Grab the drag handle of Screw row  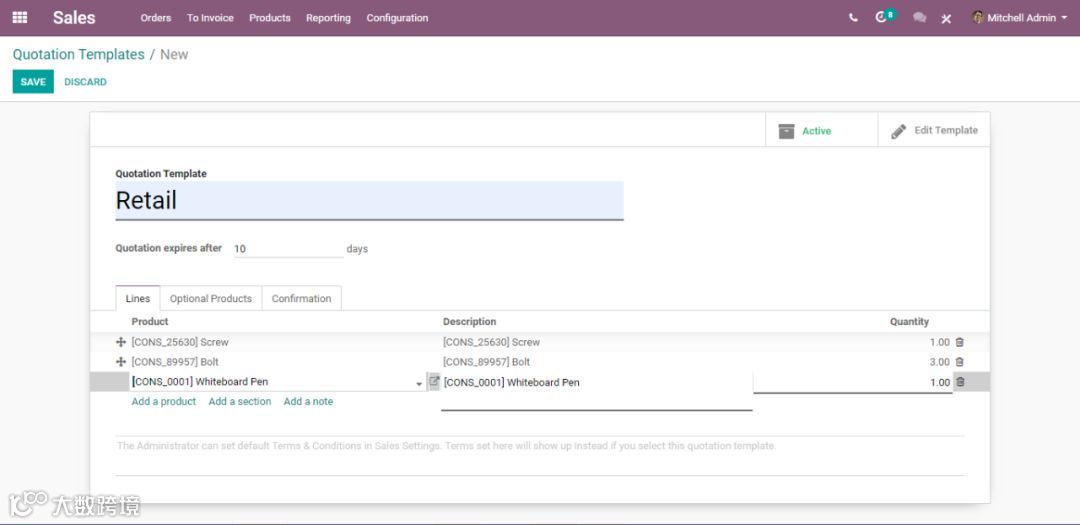pos(121,342)
